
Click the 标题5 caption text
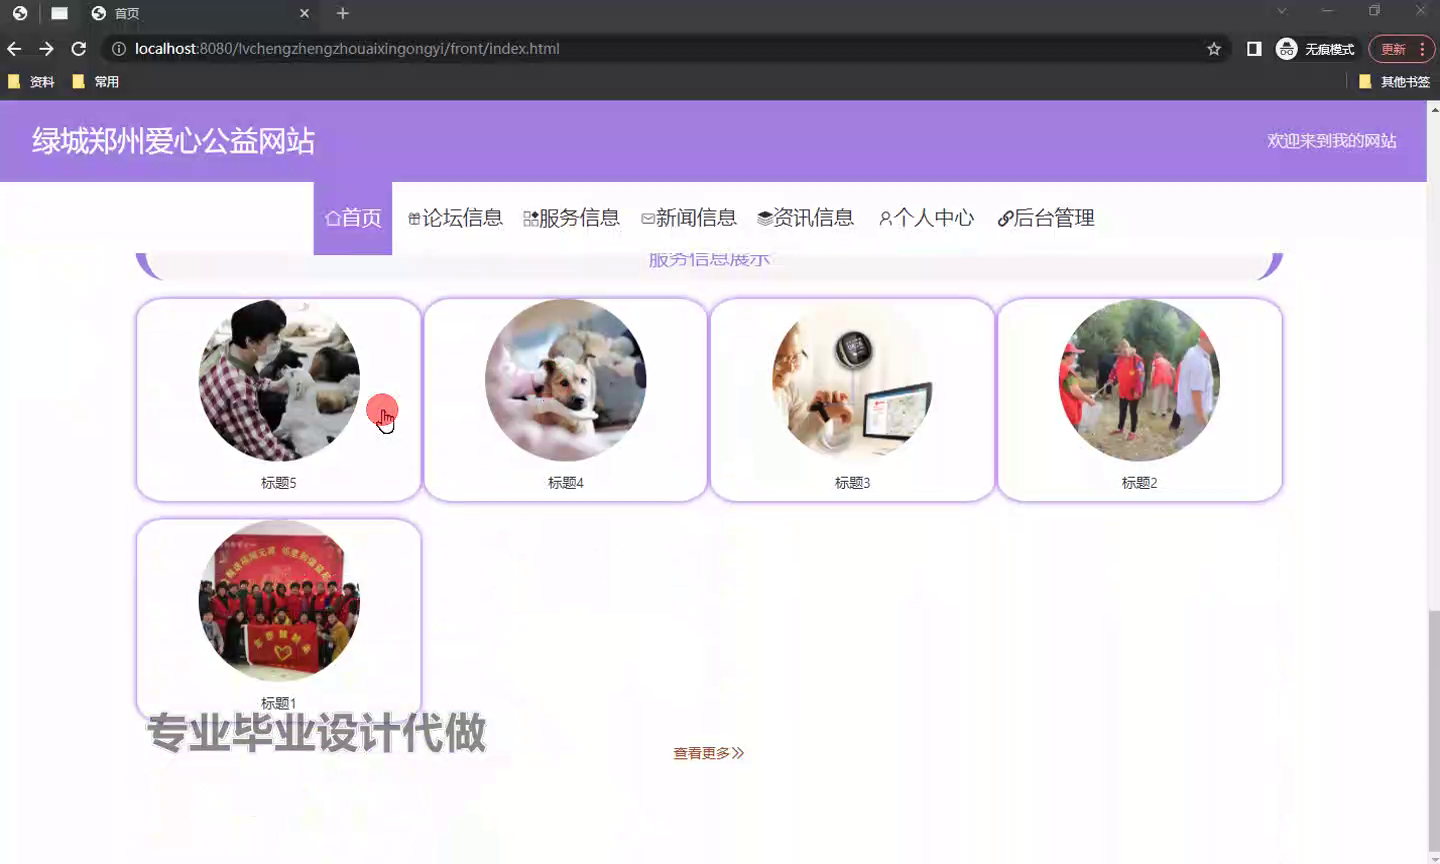(x=279, y=483)
